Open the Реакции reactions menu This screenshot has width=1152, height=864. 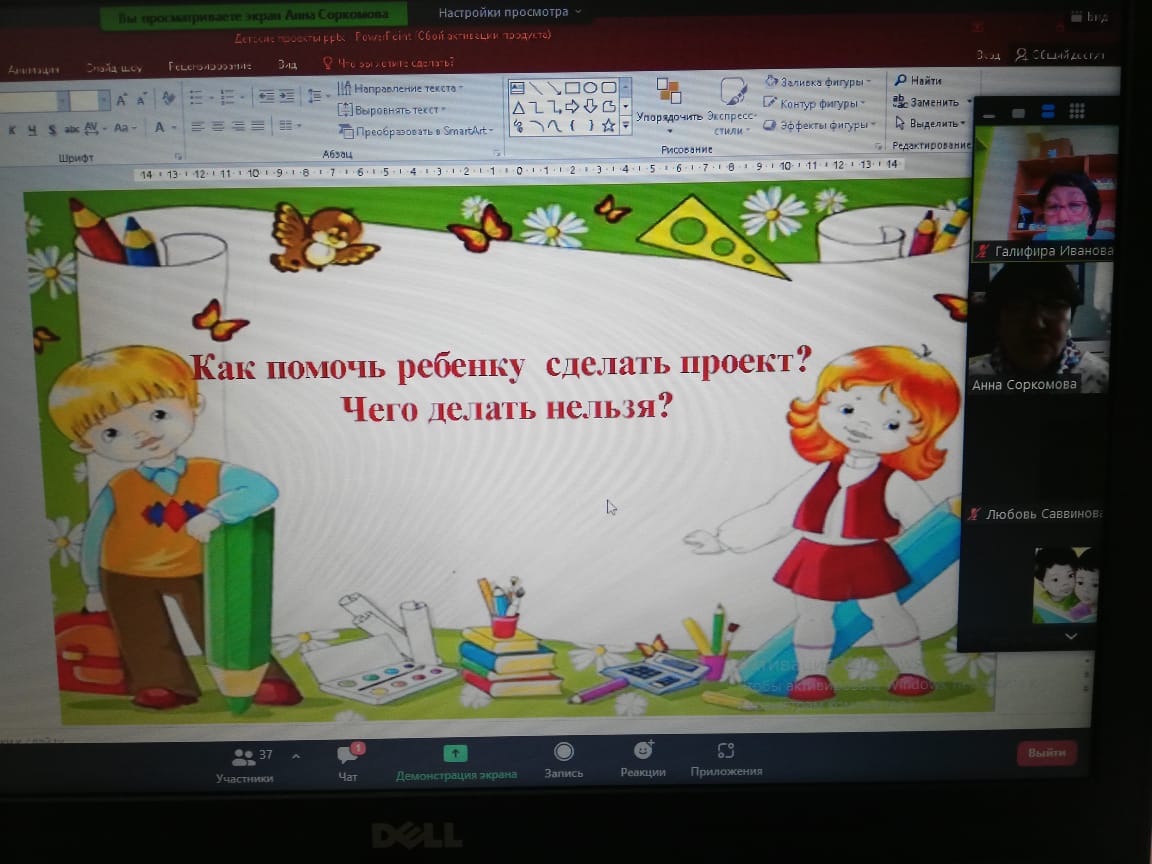(642, 760)
